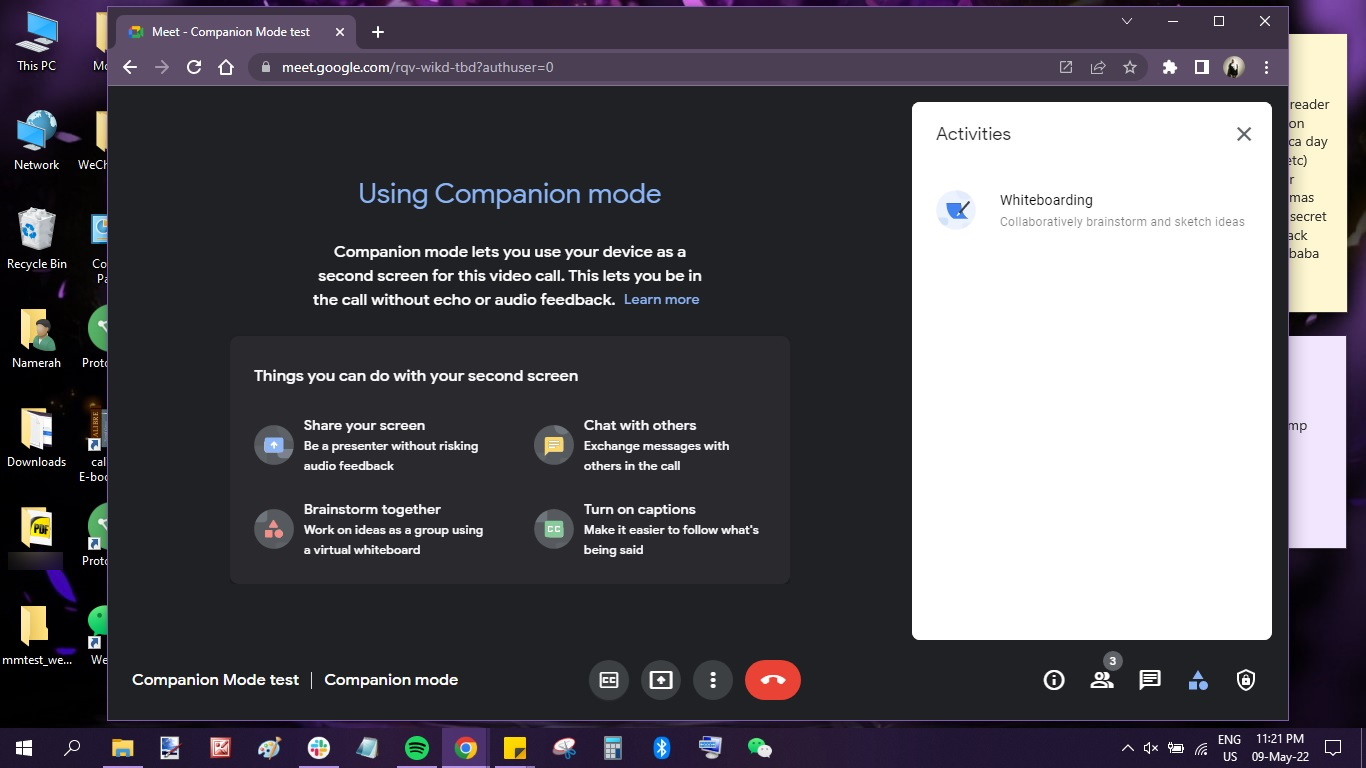This screenshot has height=768, width=1366.
Task: Go back in Chrome
Action: [x=130, y=67]
